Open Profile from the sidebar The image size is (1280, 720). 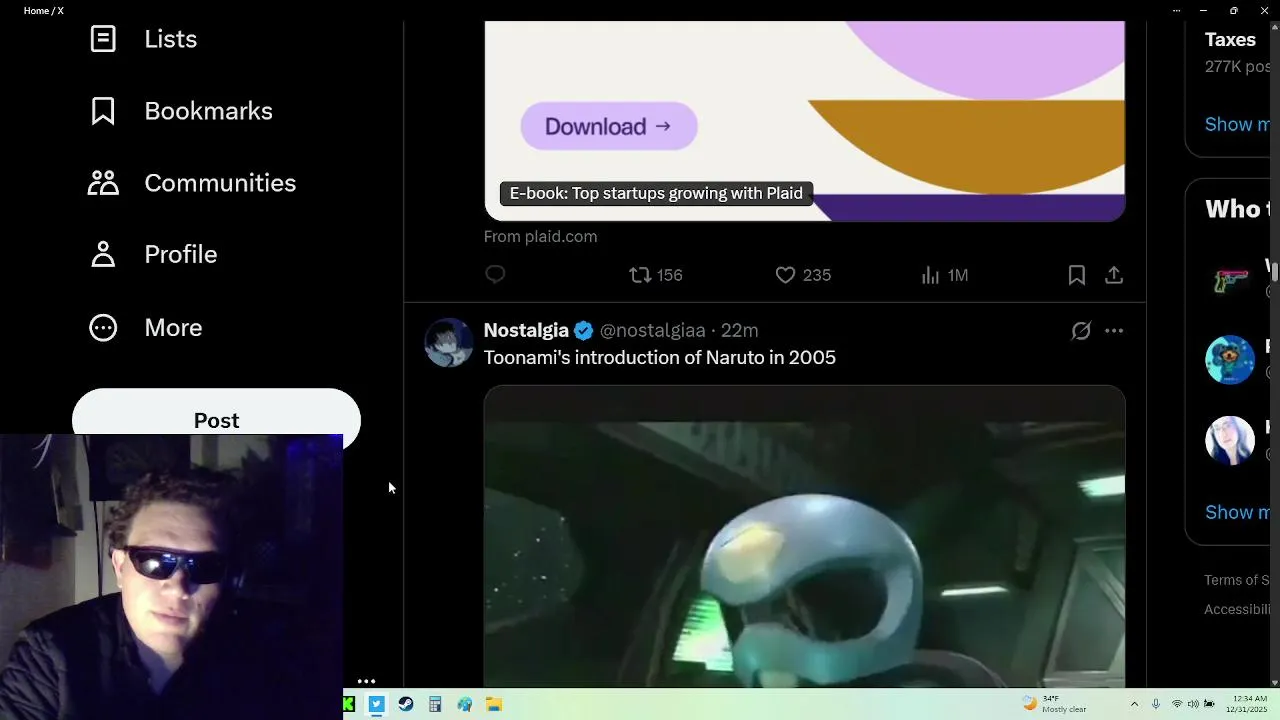(153, 254)
